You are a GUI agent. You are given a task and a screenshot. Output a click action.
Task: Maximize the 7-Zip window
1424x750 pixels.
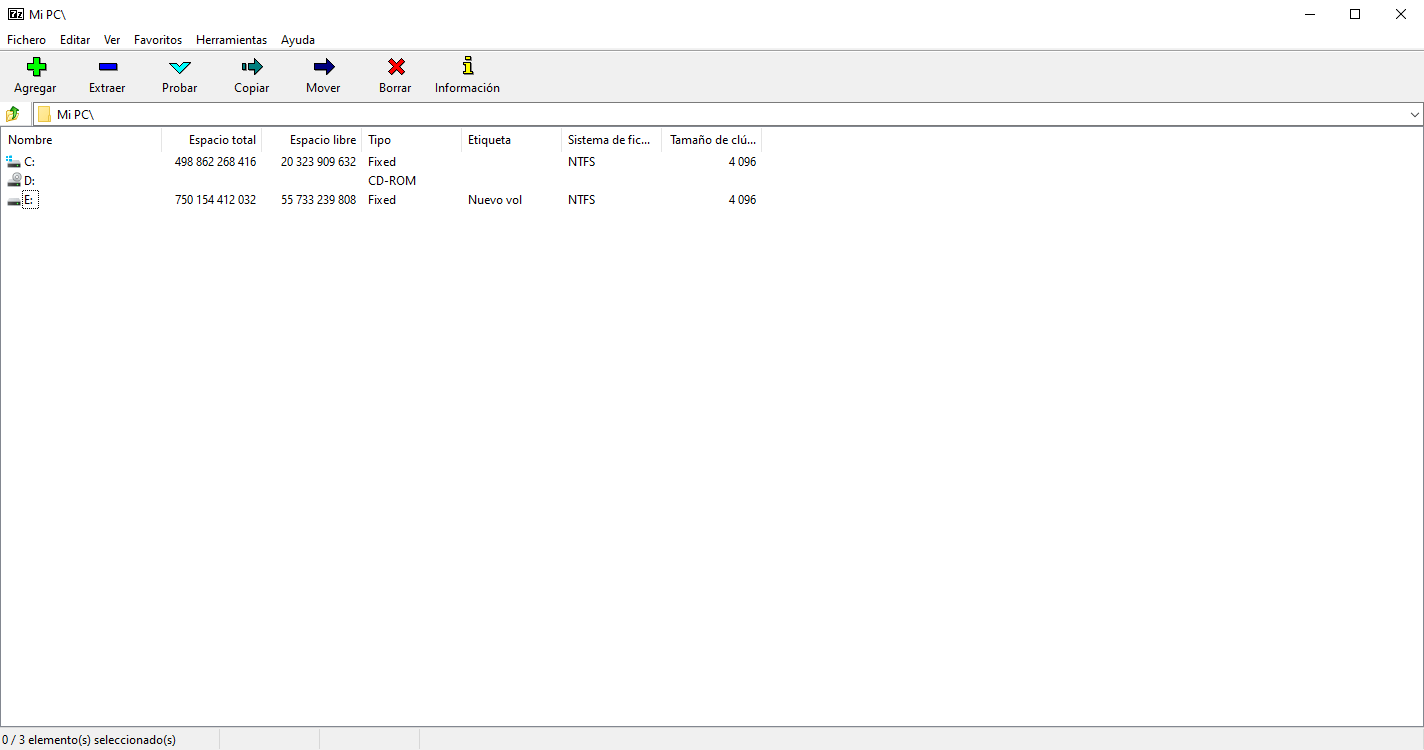[x=1355, y=14]
